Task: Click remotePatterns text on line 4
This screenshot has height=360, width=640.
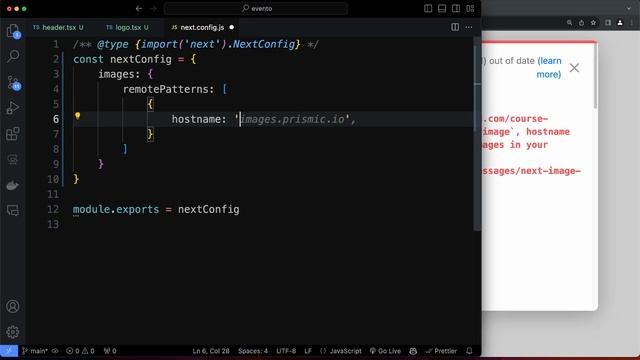Action: [x=165, y=89]
